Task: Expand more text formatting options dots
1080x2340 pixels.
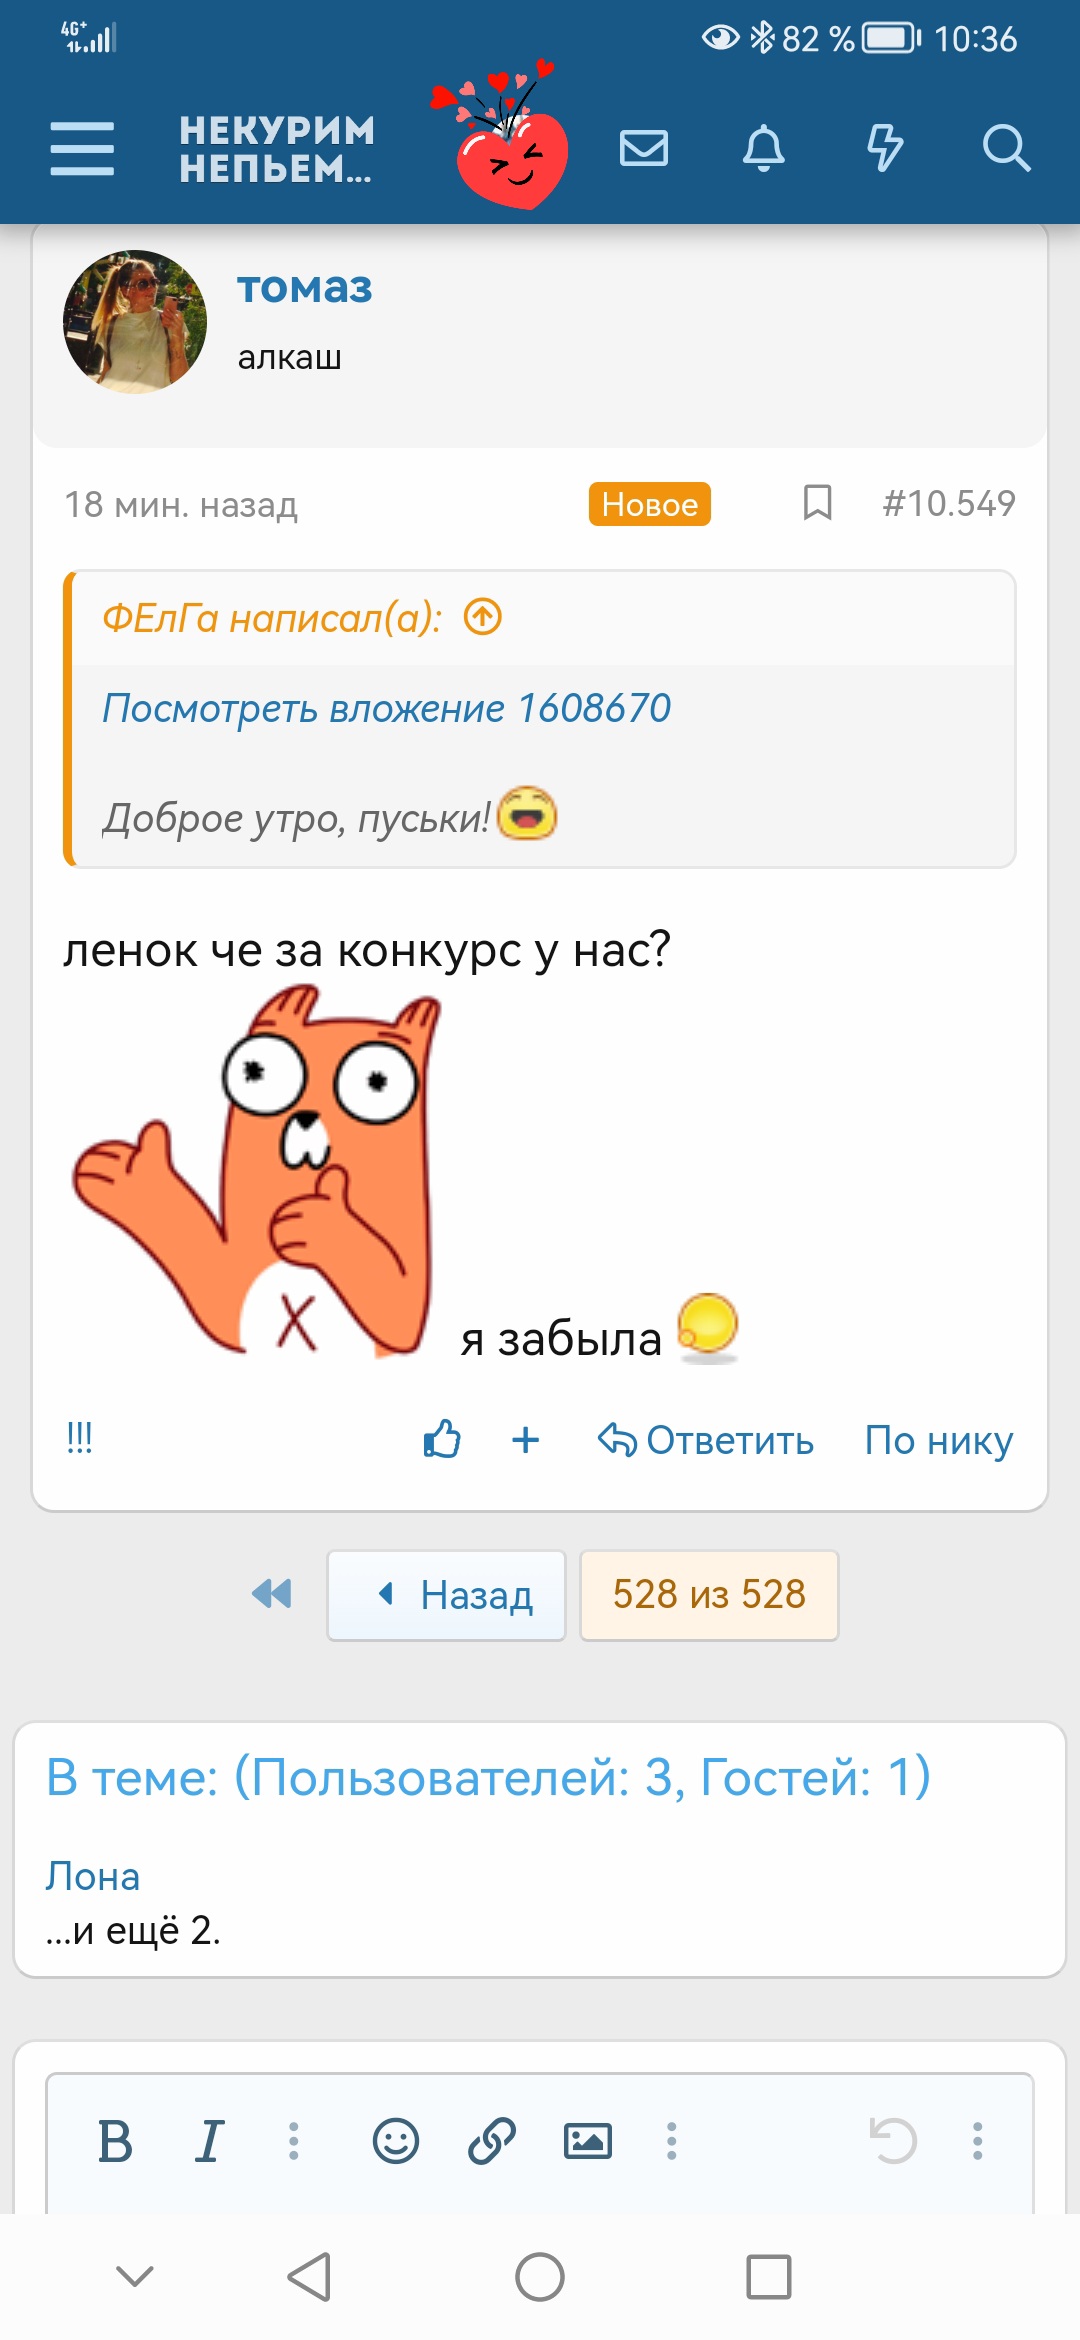Action: [294, 2142]
